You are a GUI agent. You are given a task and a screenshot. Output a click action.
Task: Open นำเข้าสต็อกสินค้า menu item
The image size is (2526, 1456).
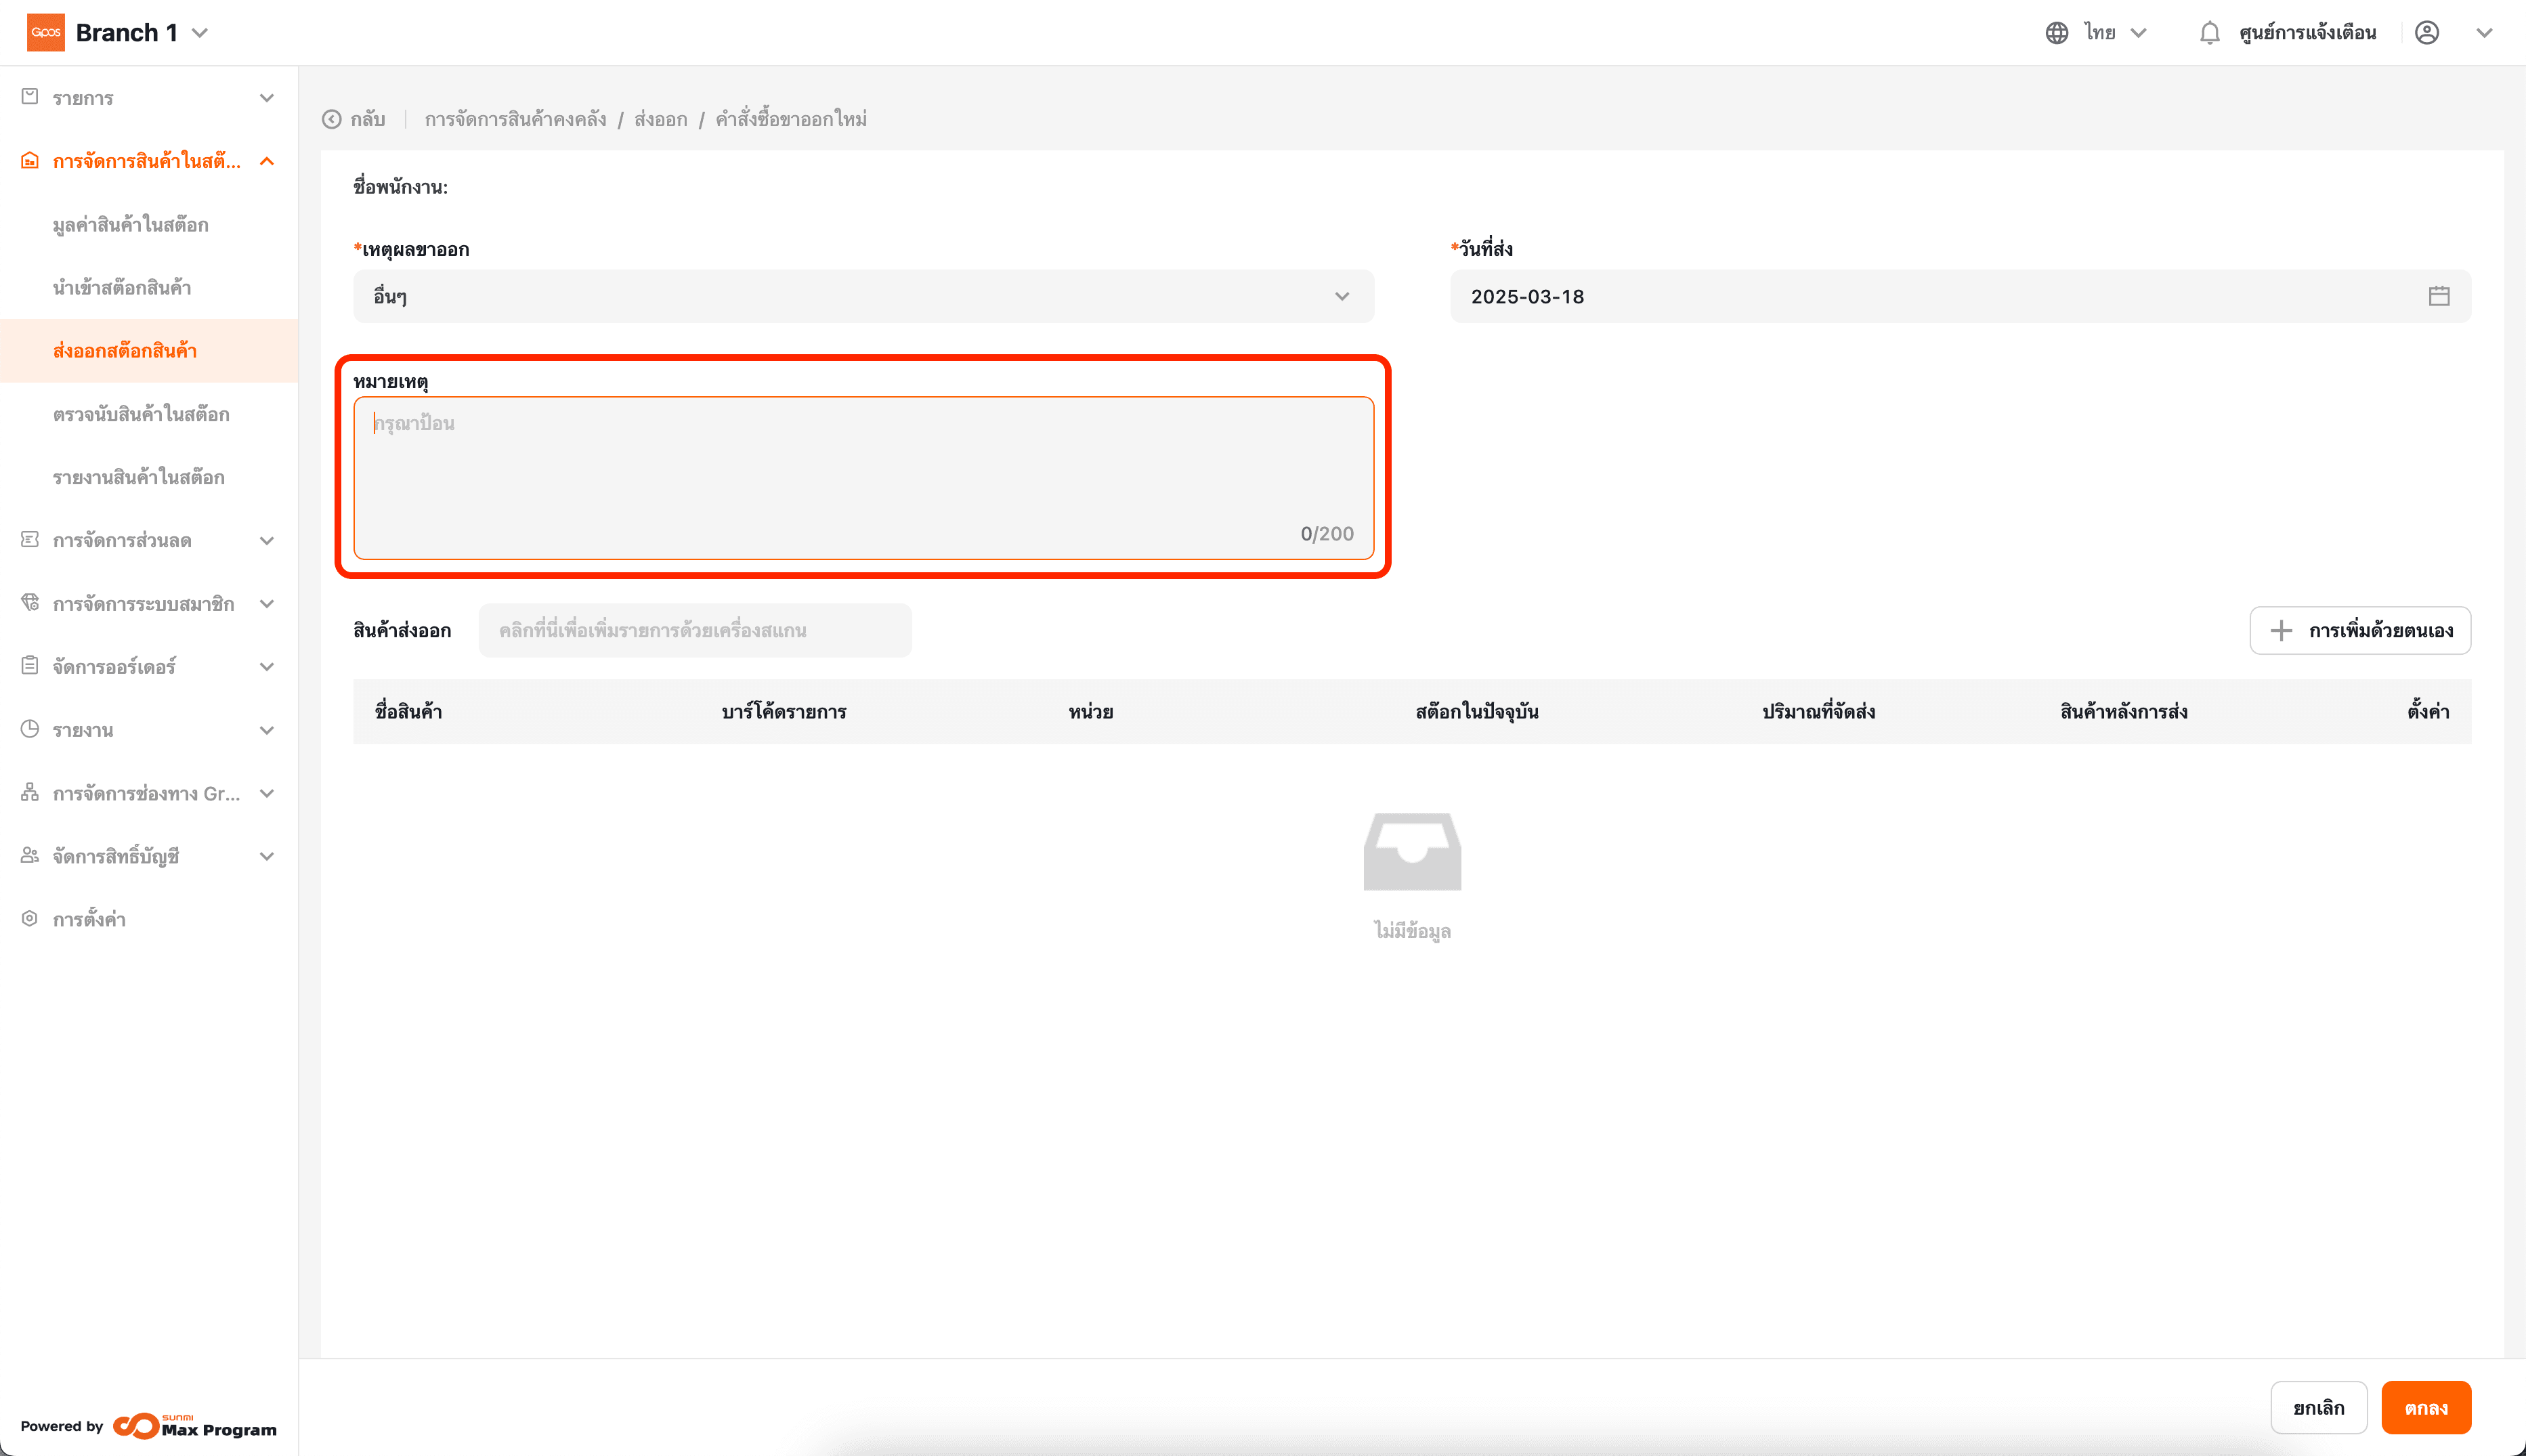pos(122,288)
